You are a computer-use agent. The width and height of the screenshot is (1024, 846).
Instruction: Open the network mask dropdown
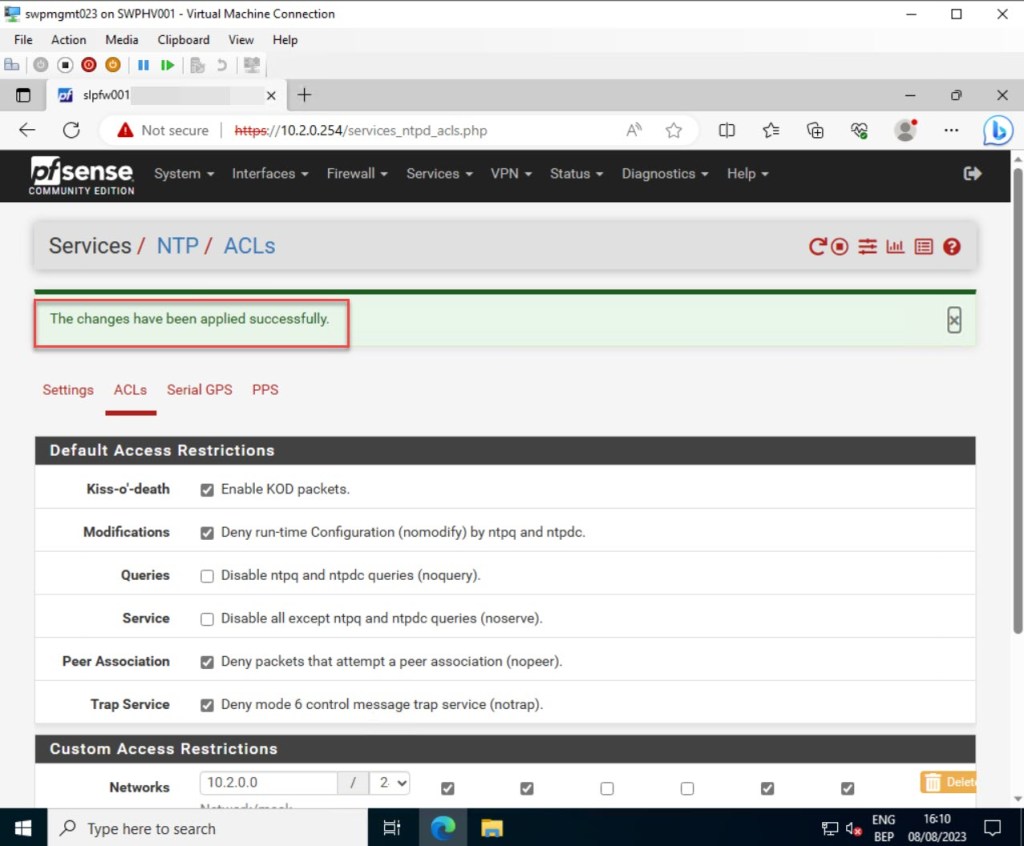389,784
